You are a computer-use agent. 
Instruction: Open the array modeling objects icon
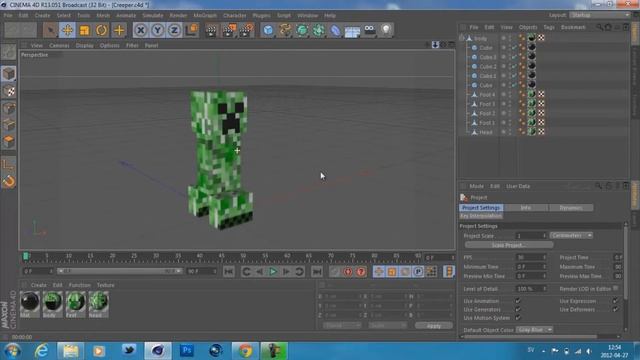pos(319,30)
